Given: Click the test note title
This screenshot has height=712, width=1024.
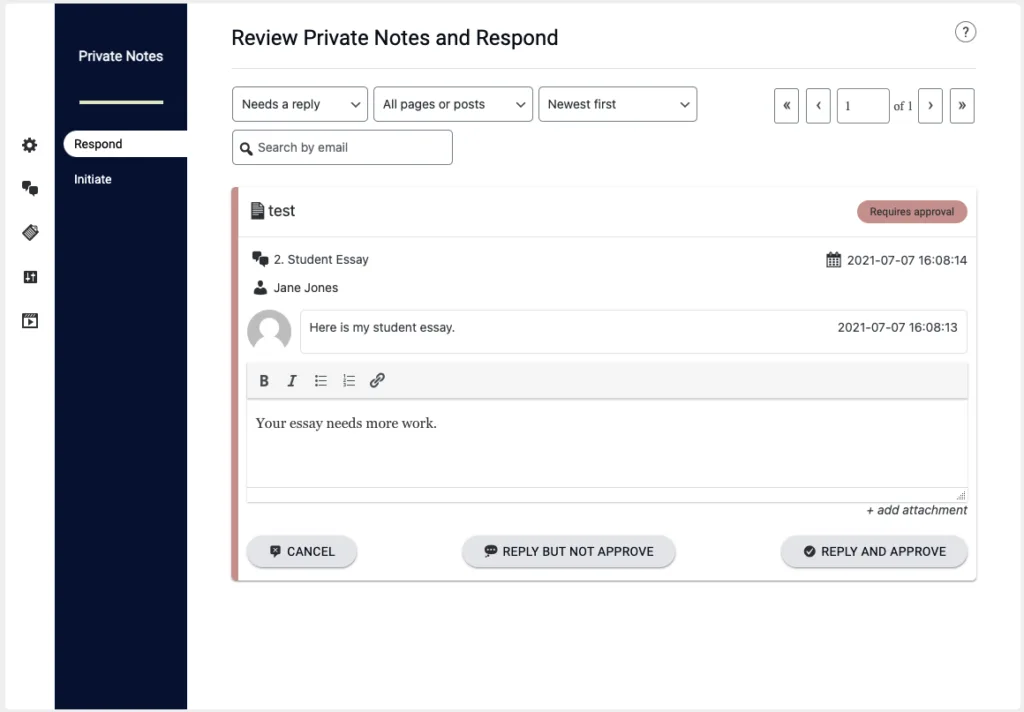Looking at the screenshot, I should pos(281,210).
